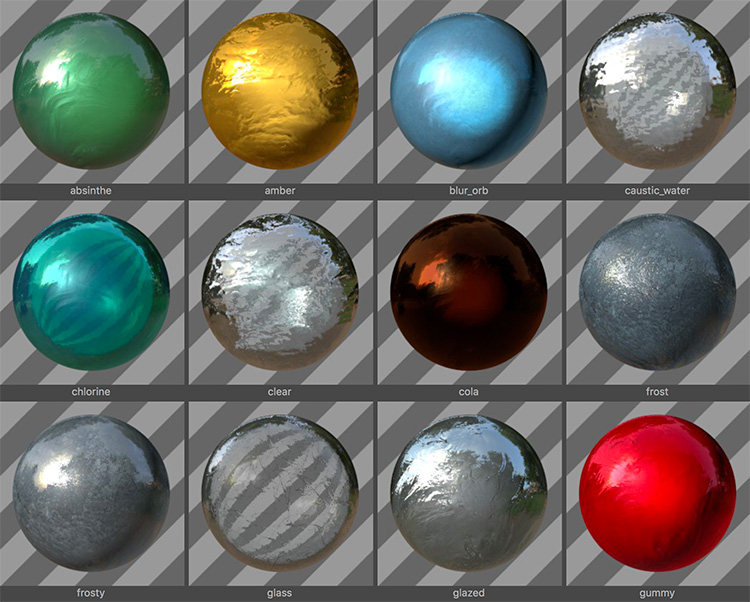This screenshot has height=602, width=750.
Task: Click the "chlorine" material label
Action: click(91, 392)
